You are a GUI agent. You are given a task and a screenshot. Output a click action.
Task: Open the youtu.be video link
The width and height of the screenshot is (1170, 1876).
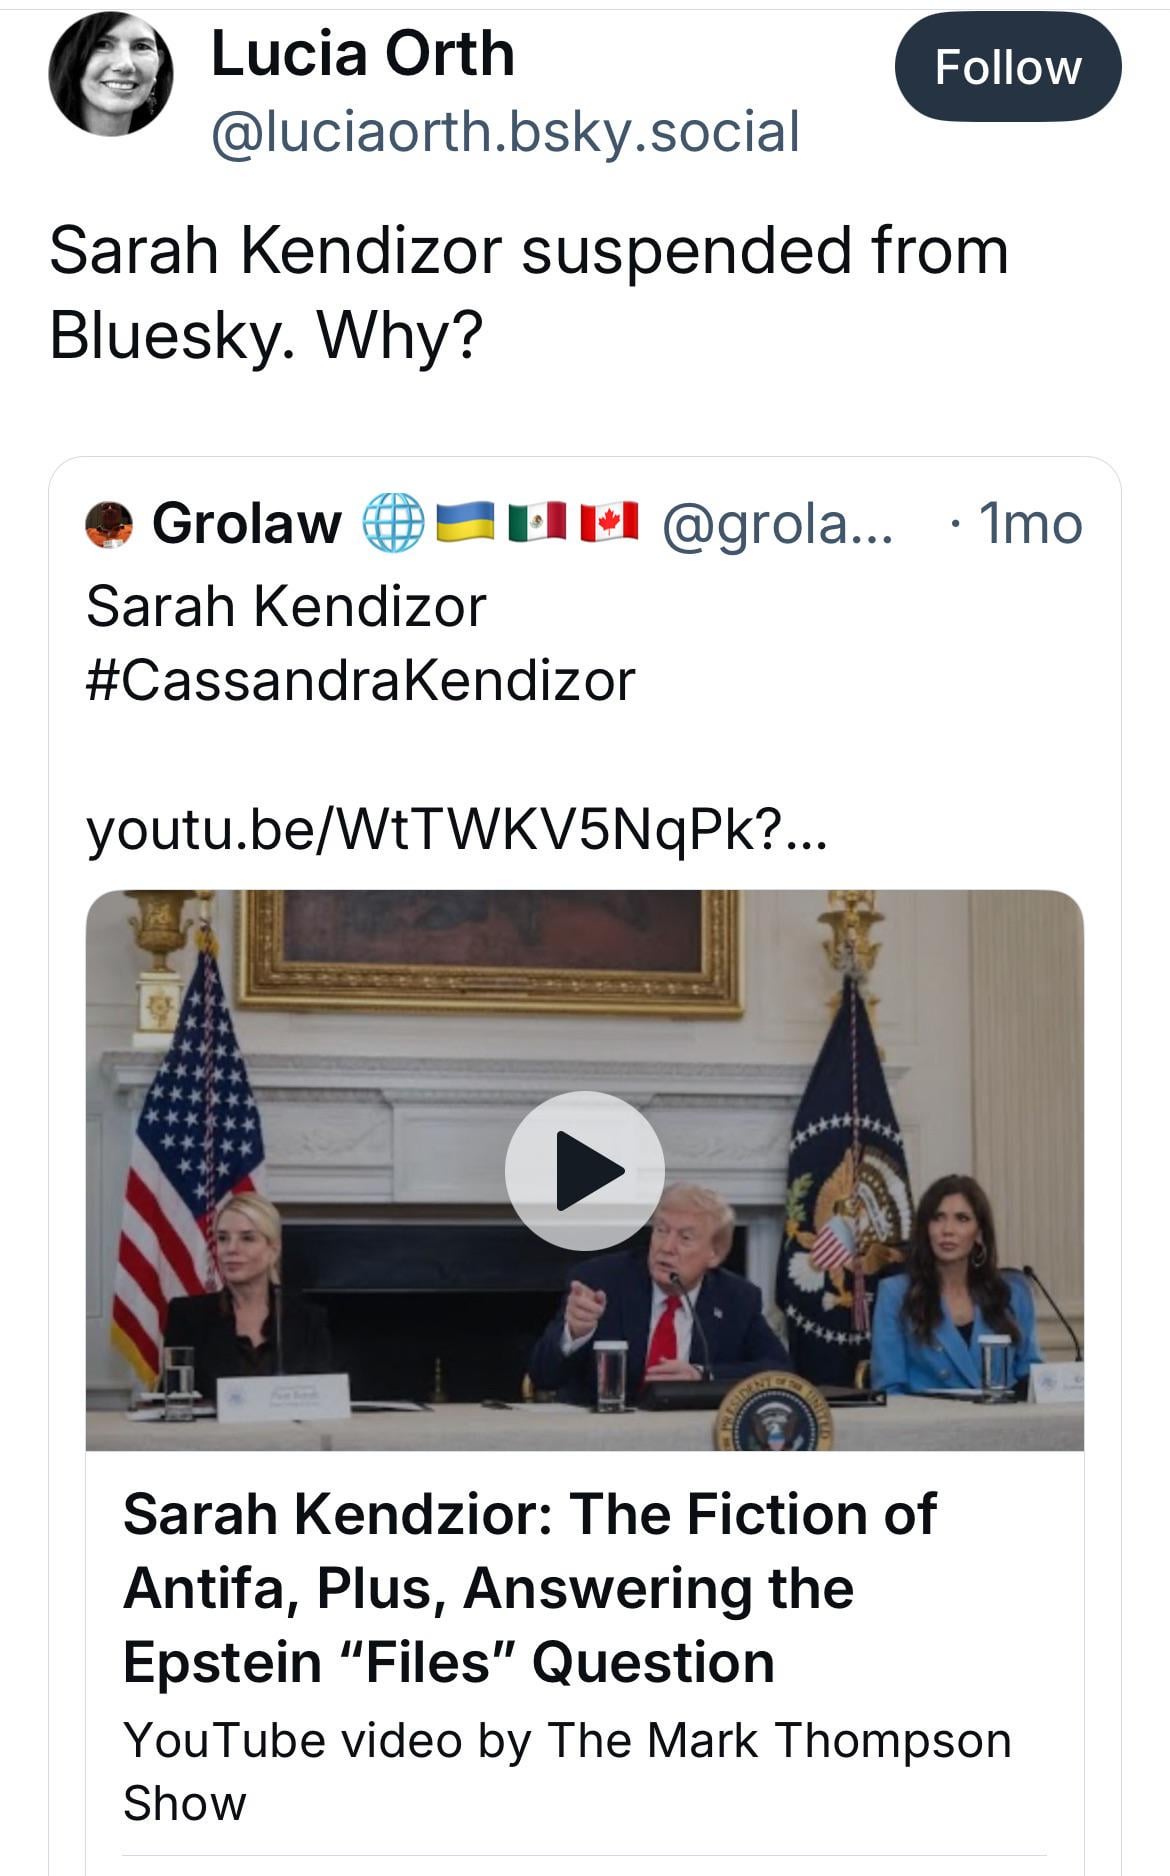(x=456, y=828)
